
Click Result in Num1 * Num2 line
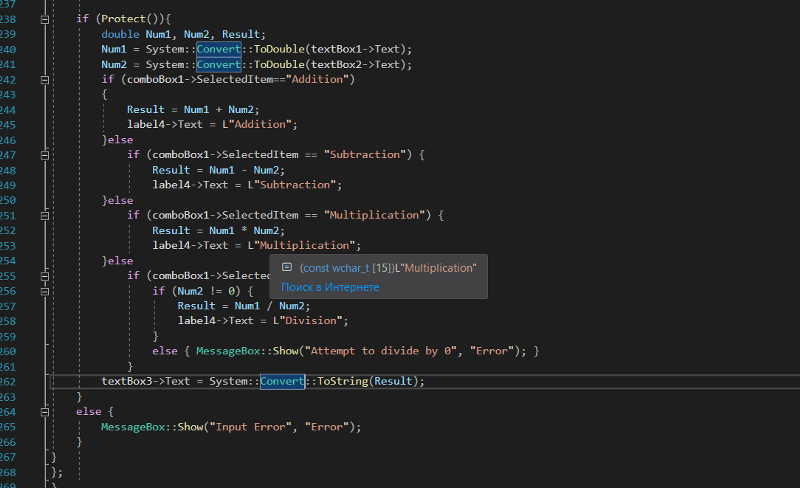pos(171,231)
